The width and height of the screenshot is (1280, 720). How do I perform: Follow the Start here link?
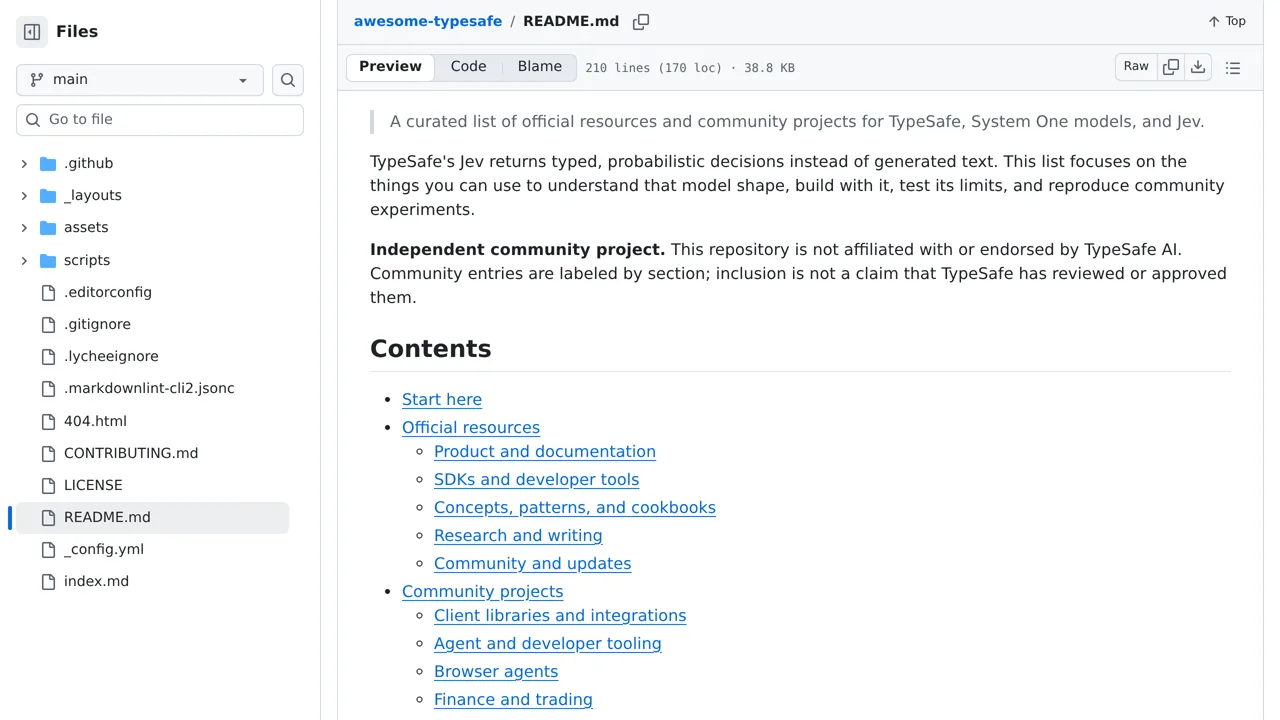click(x=442, y=399)
